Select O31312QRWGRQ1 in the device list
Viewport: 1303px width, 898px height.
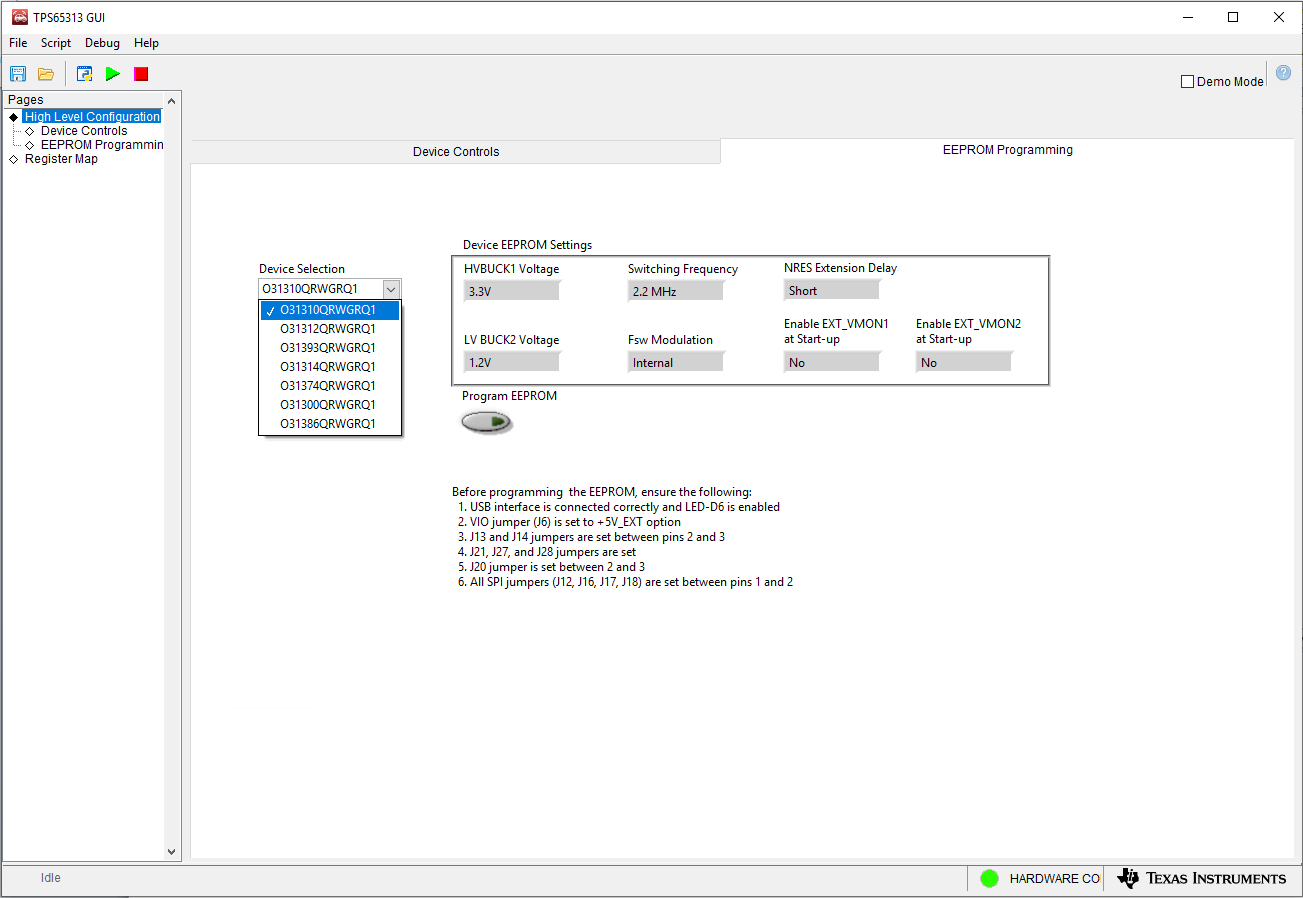pos(330,329)
